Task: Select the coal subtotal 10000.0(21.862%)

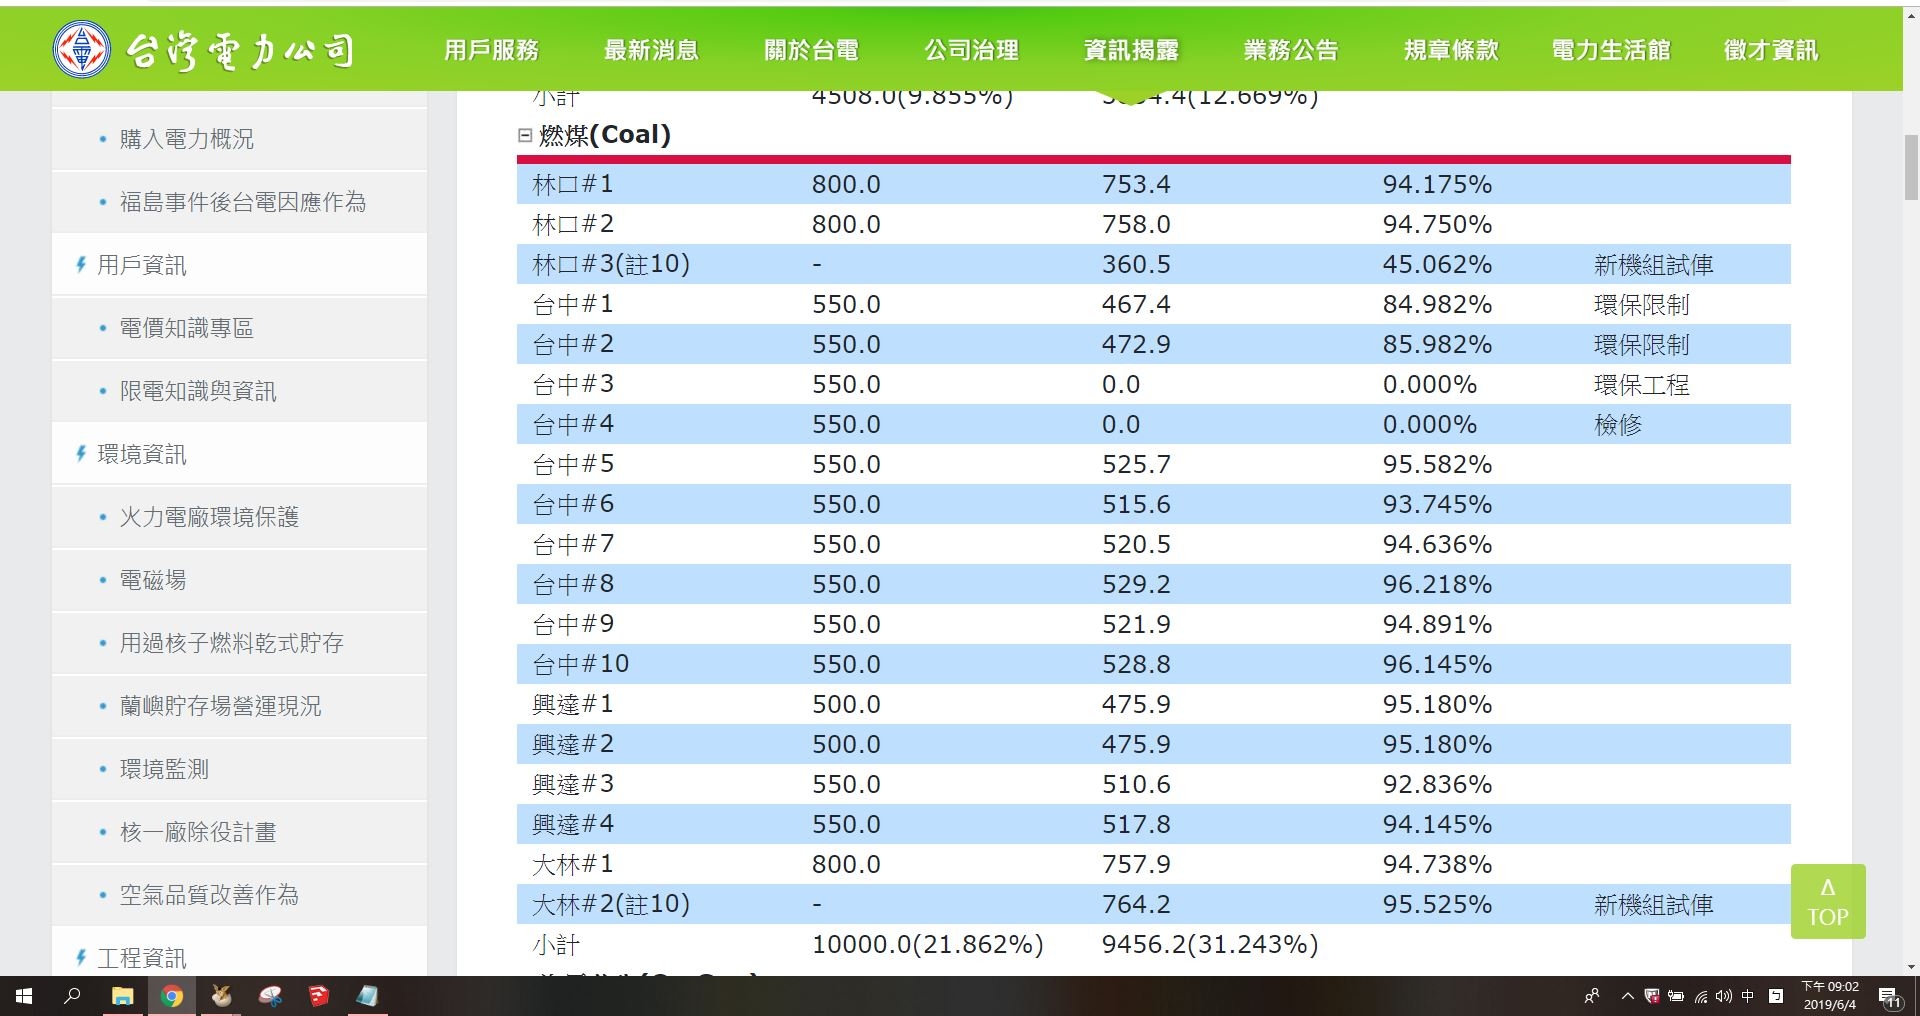Action: [928, 944]
